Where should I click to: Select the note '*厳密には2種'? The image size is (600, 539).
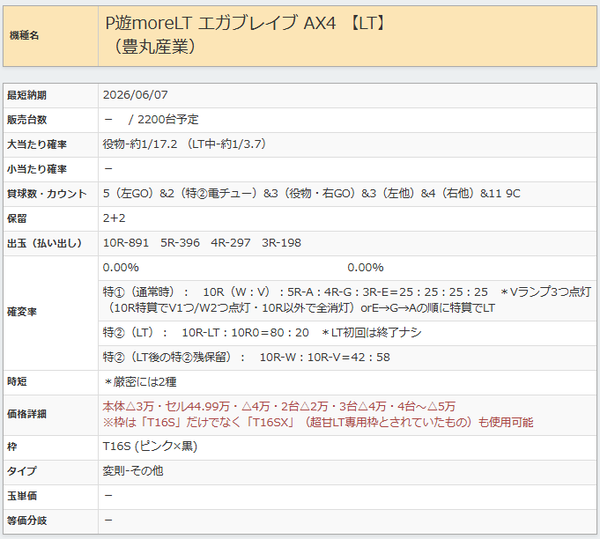pyautogui.click(x=140, y=382)
